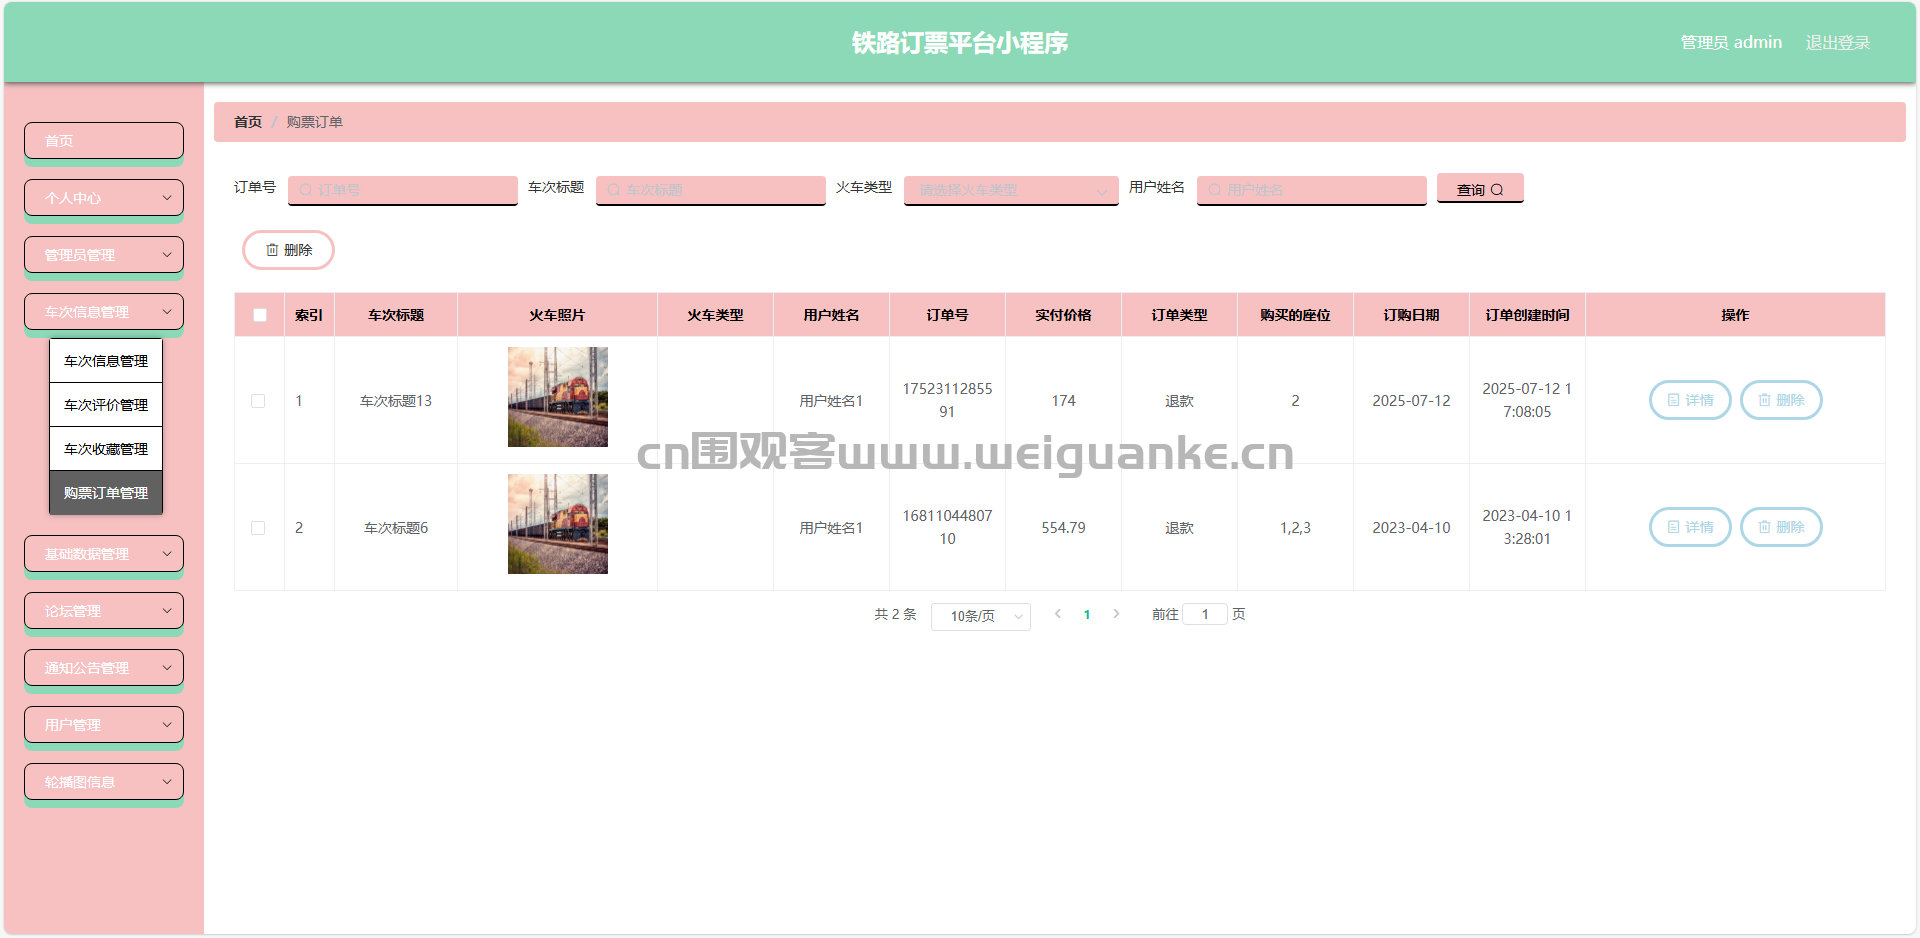Screen dimensions: 1920x938
Task: Go to 首页 in the sidebar
Action: pos(104,141)
